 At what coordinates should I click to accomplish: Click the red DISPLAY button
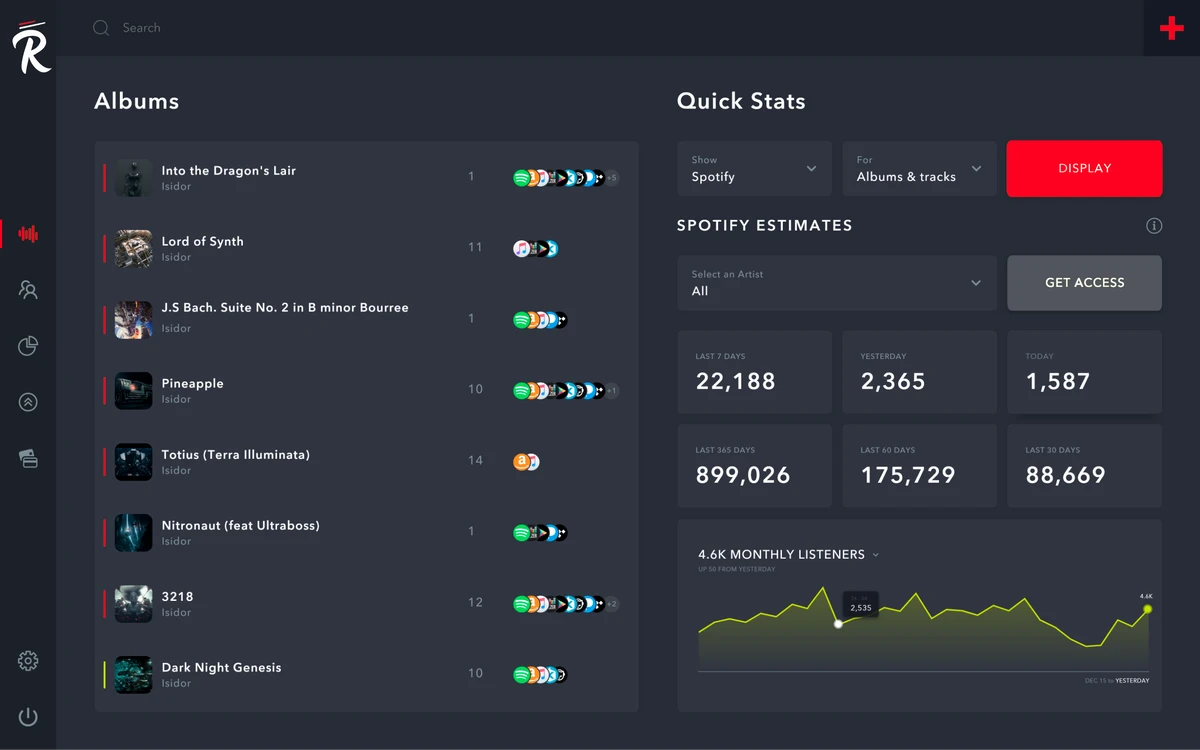1084,168
